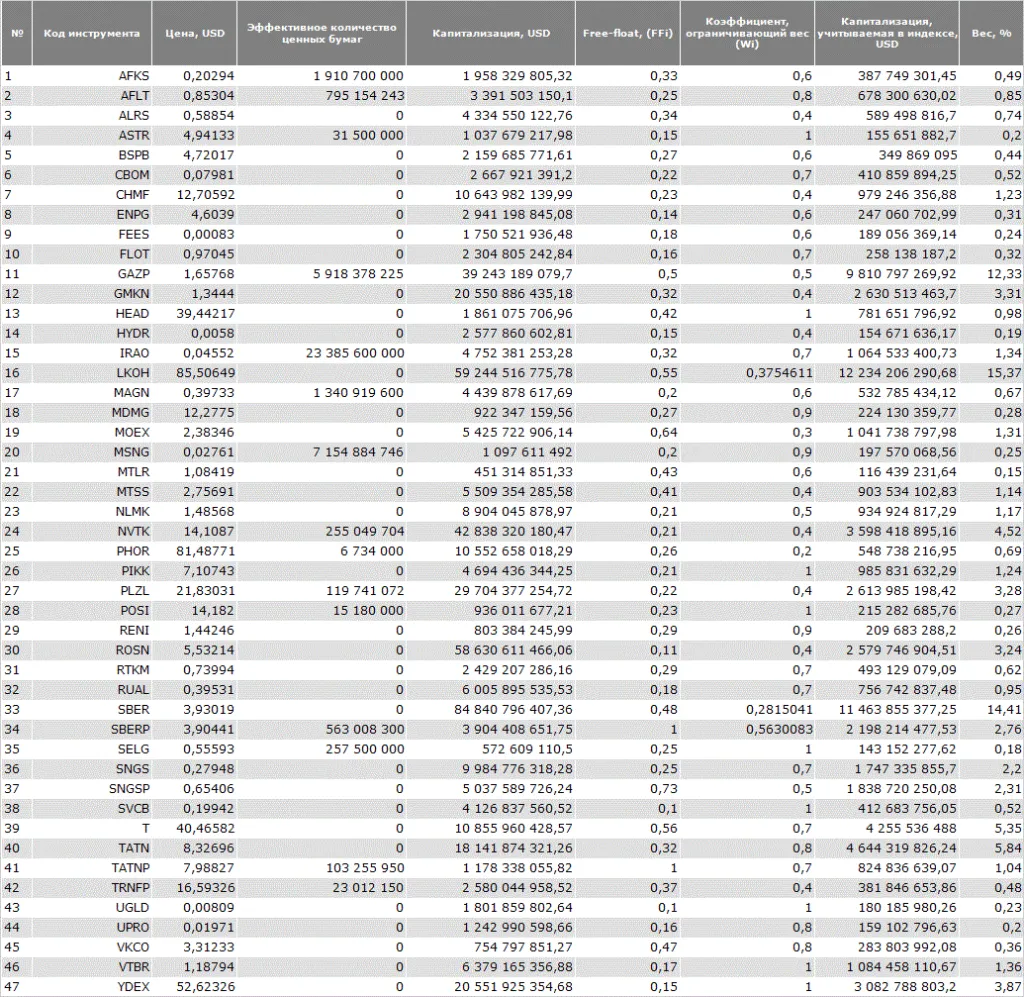Select the 'Free-float, (FFi)' column header
Image resolution: width=1024 pixels, height=997 pixels.
627,33
